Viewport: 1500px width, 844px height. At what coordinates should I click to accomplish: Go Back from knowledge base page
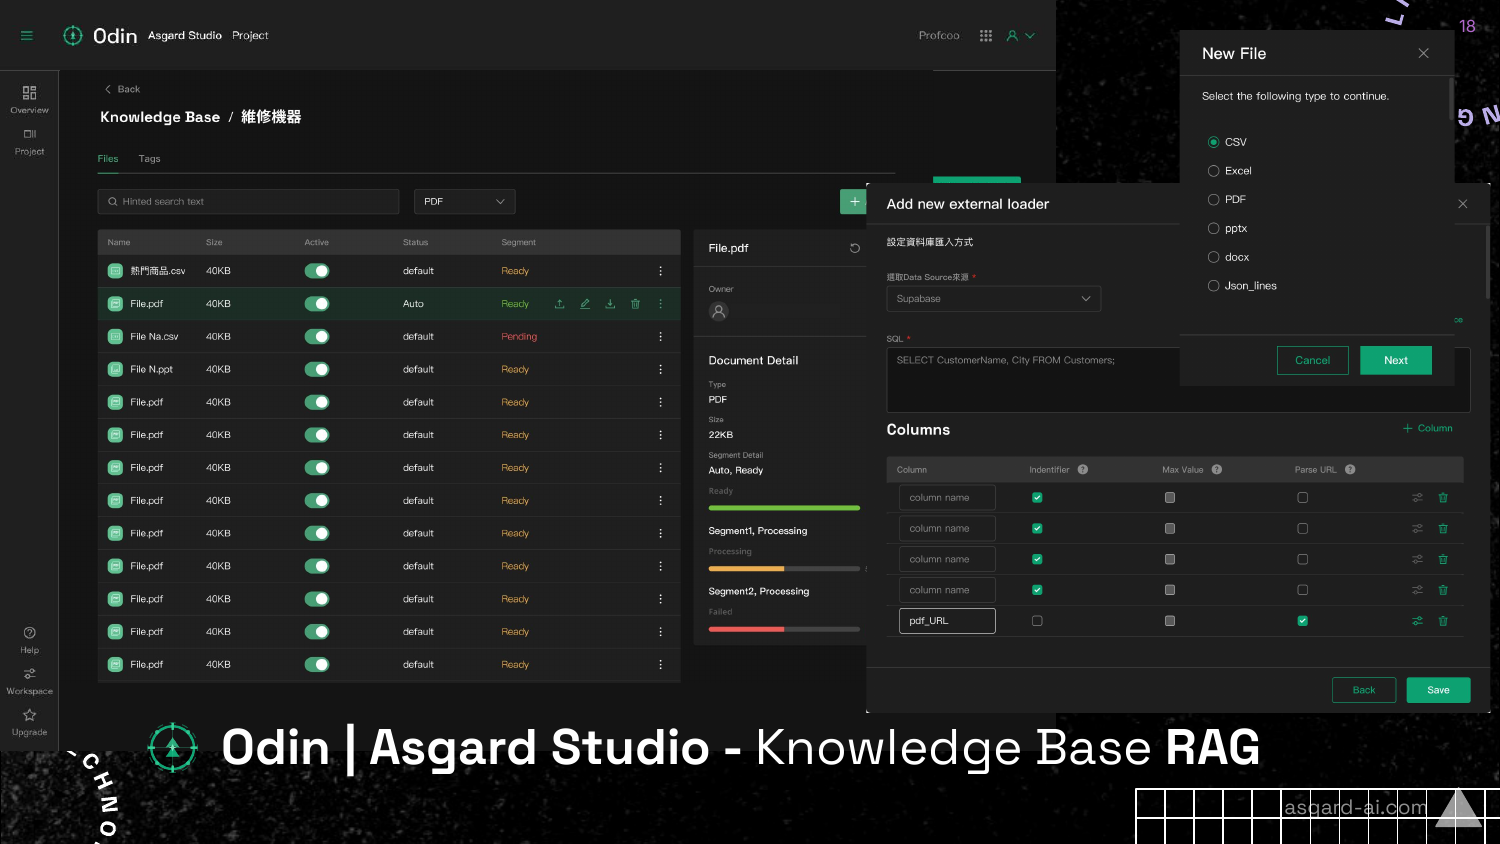[122, 90]
